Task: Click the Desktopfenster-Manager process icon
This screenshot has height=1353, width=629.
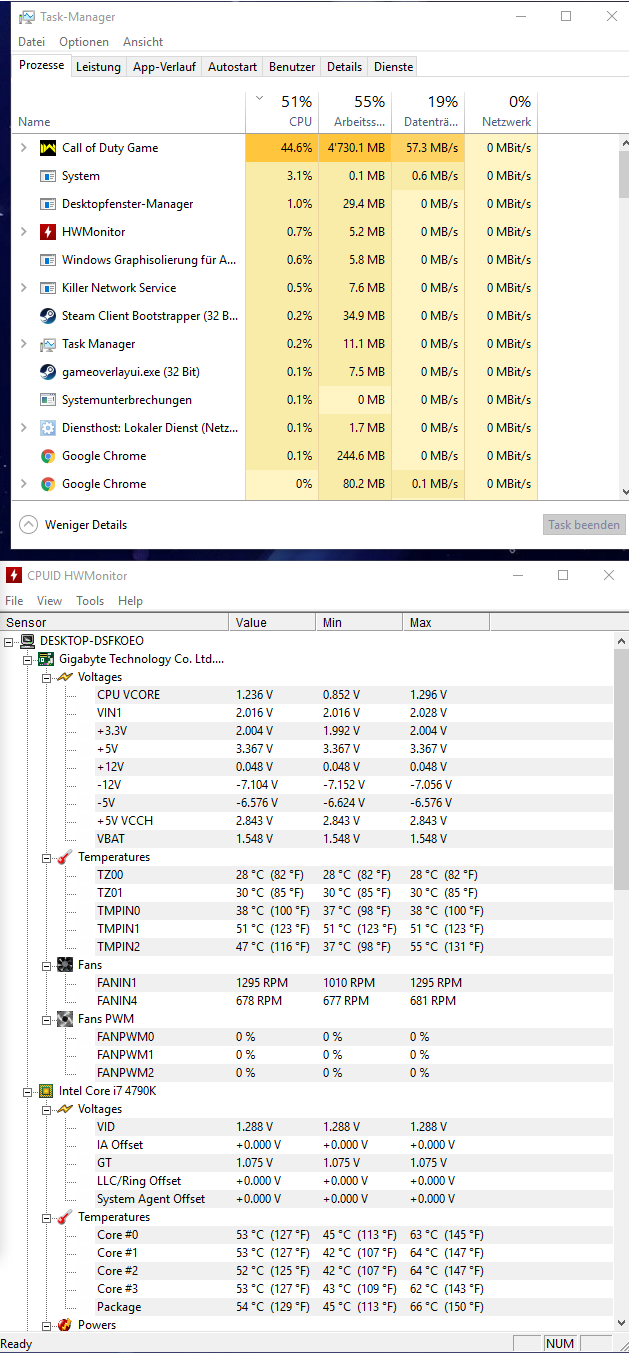Action: click(x=47, y=204)
